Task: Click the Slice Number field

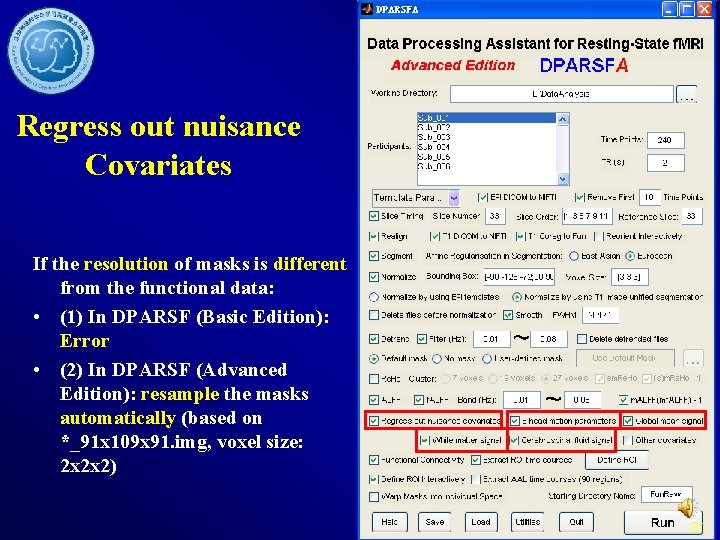Action: click(x=495, y=216)
